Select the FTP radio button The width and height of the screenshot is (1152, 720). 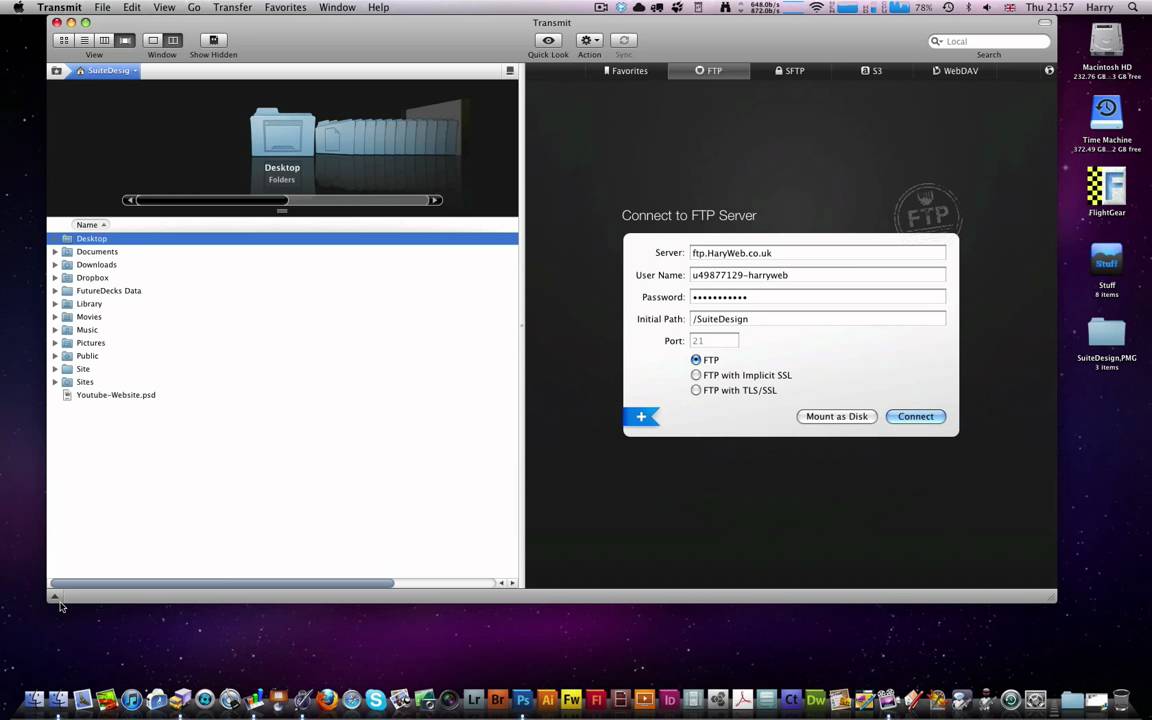[696, 360]
